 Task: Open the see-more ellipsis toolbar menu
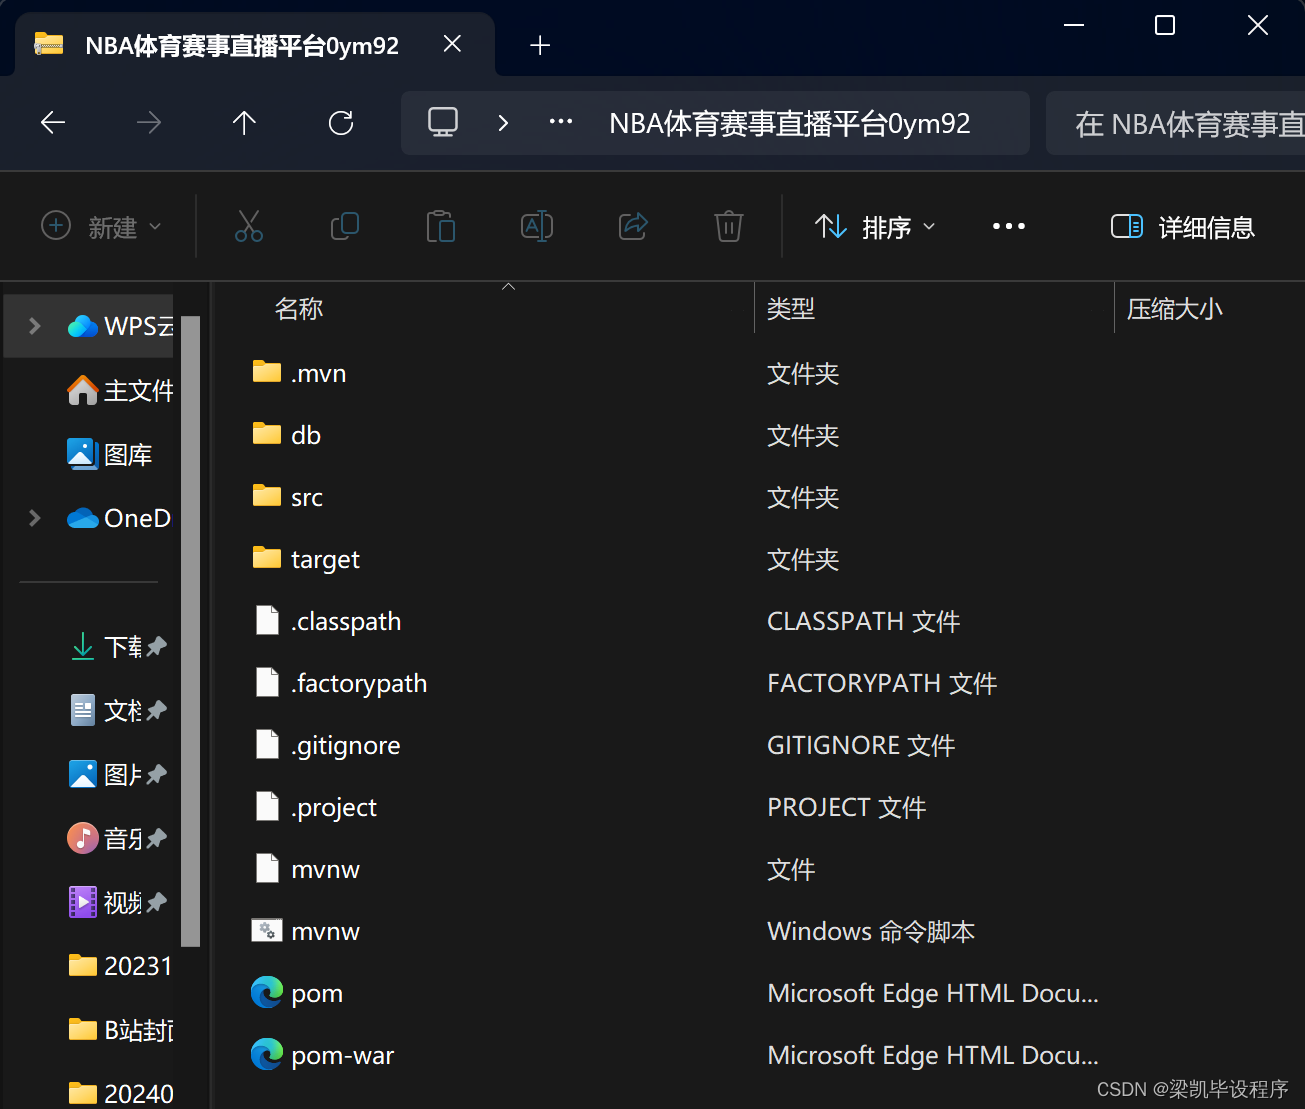(x=1008, y=226)
